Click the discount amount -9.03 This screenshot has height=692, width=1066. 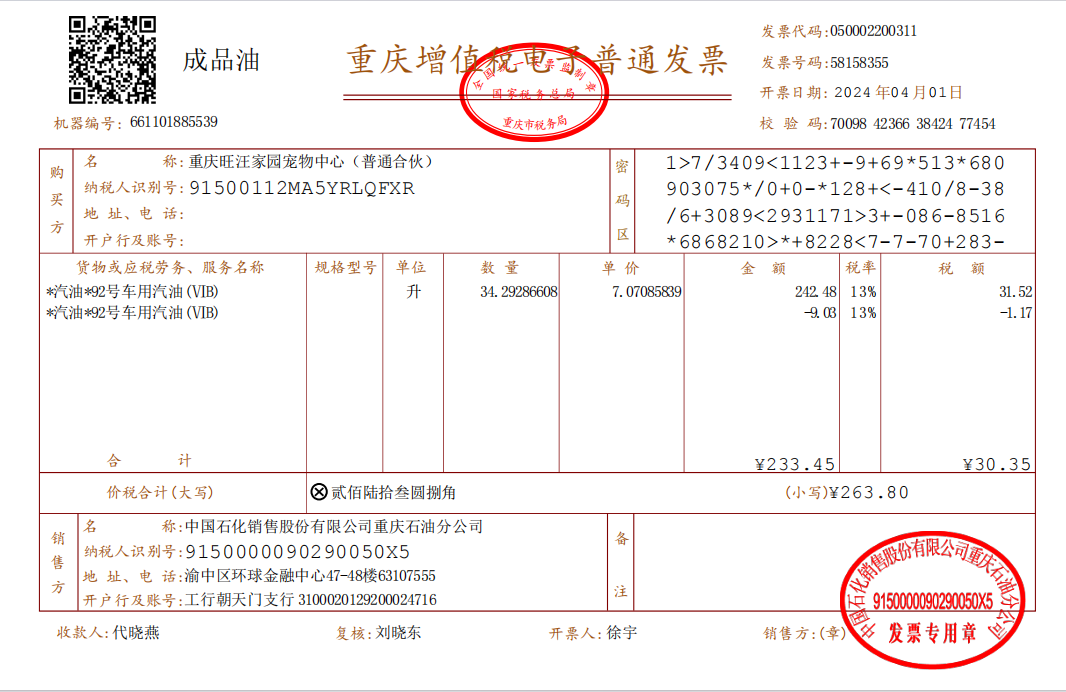[820, 313]
